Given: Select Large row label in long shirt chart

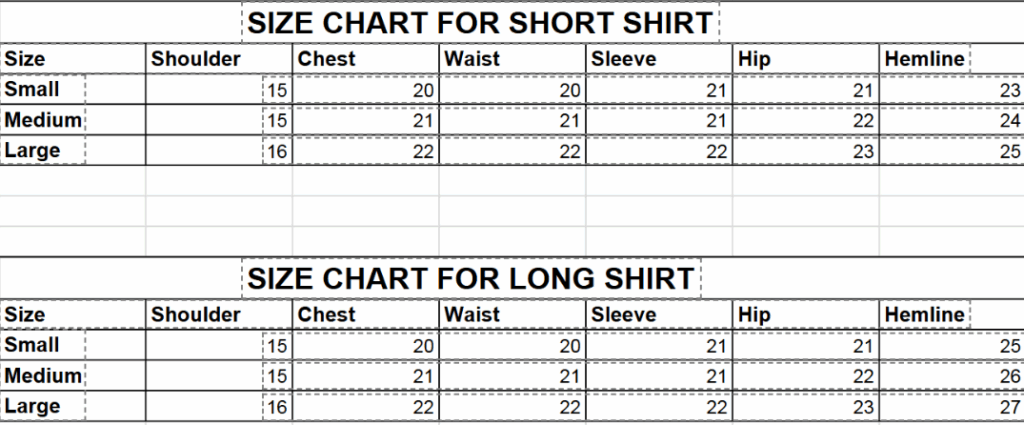Looking at the screenshot, I should click(x=32, y=407).
